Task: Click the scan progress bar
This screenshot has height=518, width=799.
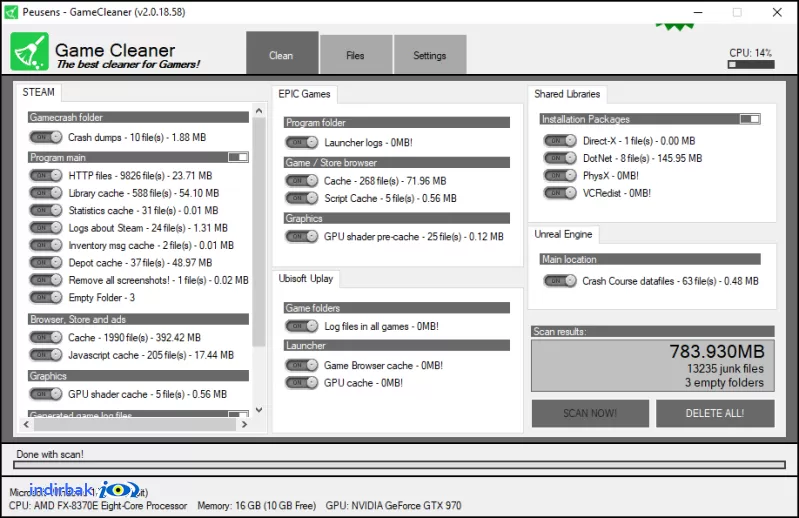Action: click(x=400, y=465)
